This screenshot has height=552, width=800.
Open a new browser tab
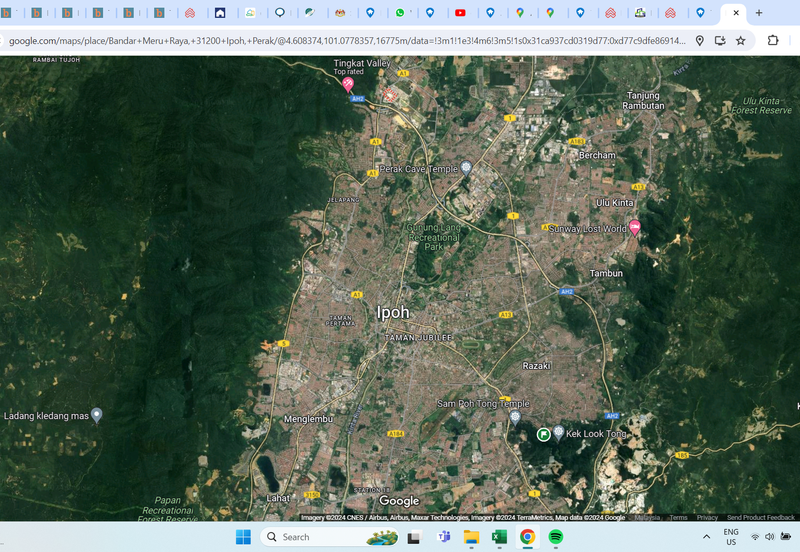click(759, 13)
